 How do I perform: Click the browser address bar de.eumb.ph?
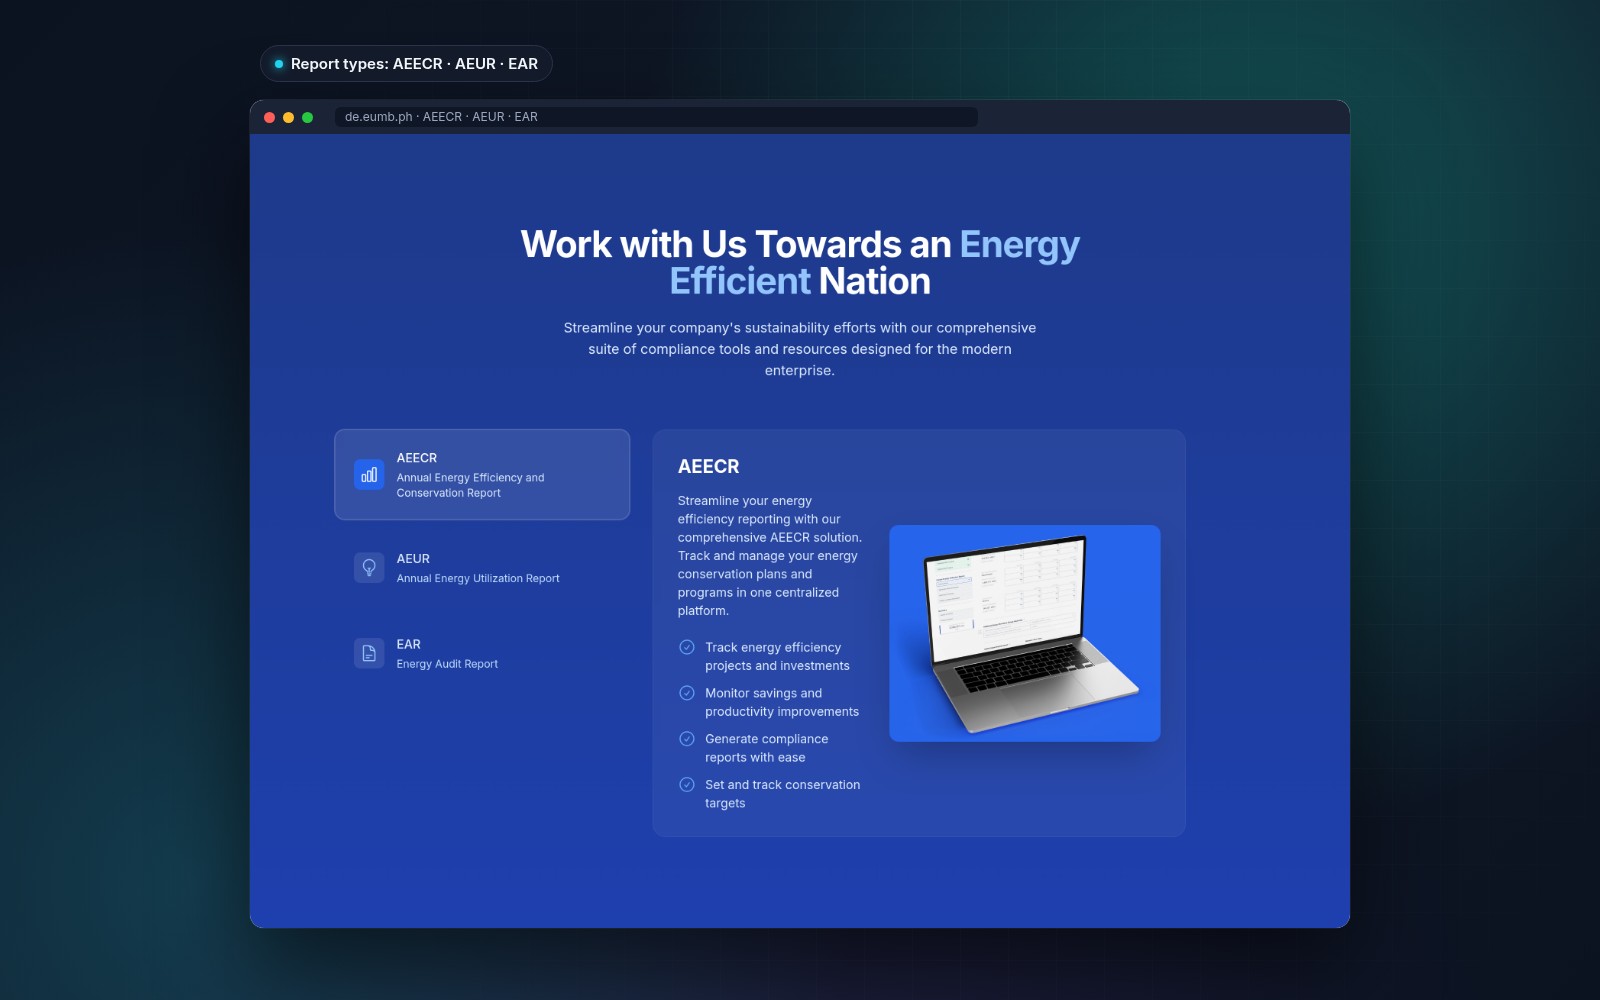pyautogui.click(x=655, y=117)
